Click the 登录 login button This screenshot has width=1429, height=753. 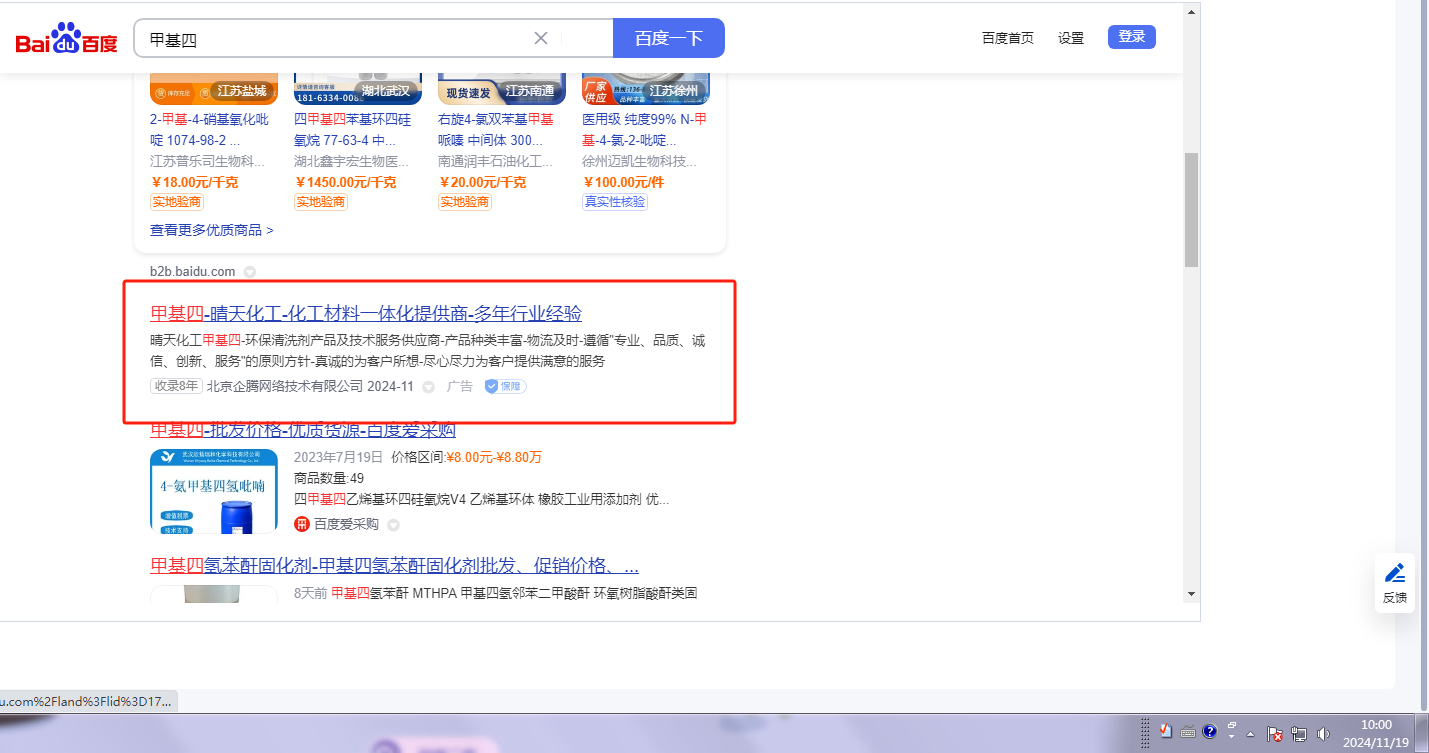(x=1132, y=37)
